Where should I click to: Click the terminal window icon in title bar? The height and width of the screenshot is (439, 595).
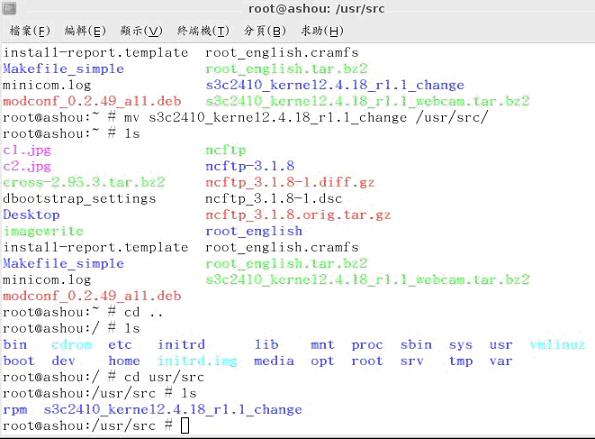coord(9,8)
